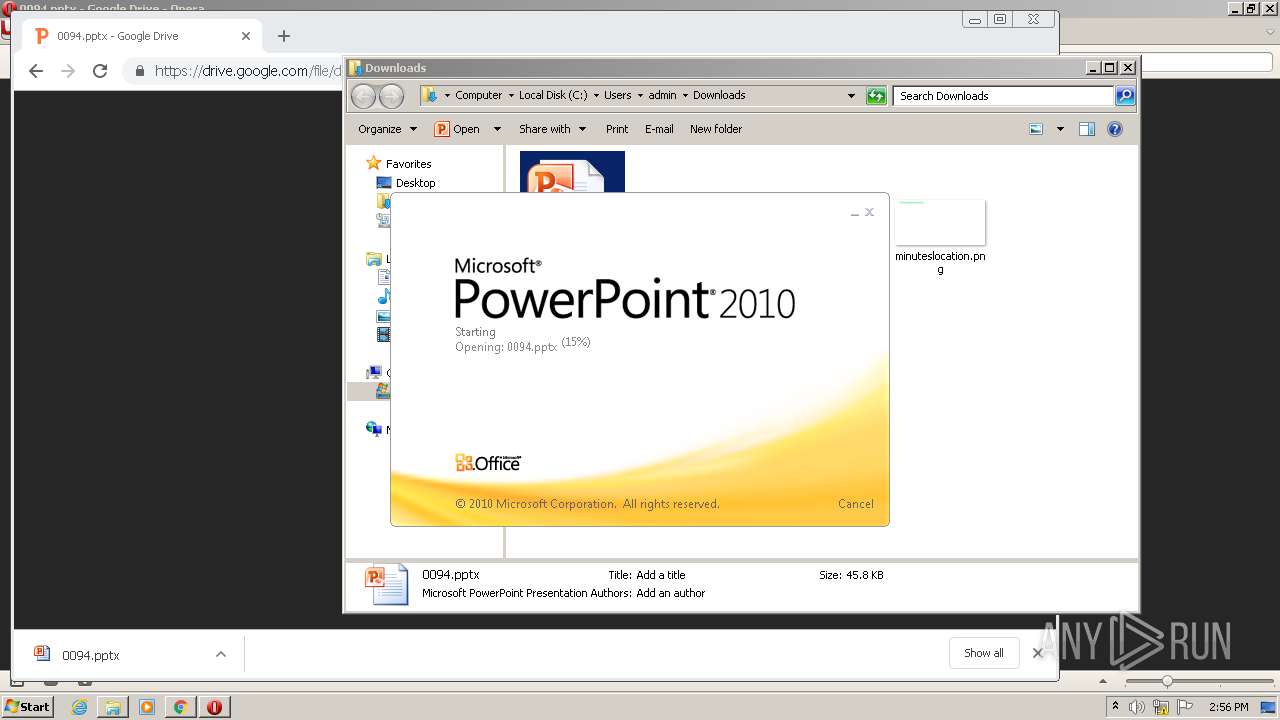
Task: Click the Favorites star in the navigation pane
Action: tap(374, 163)
